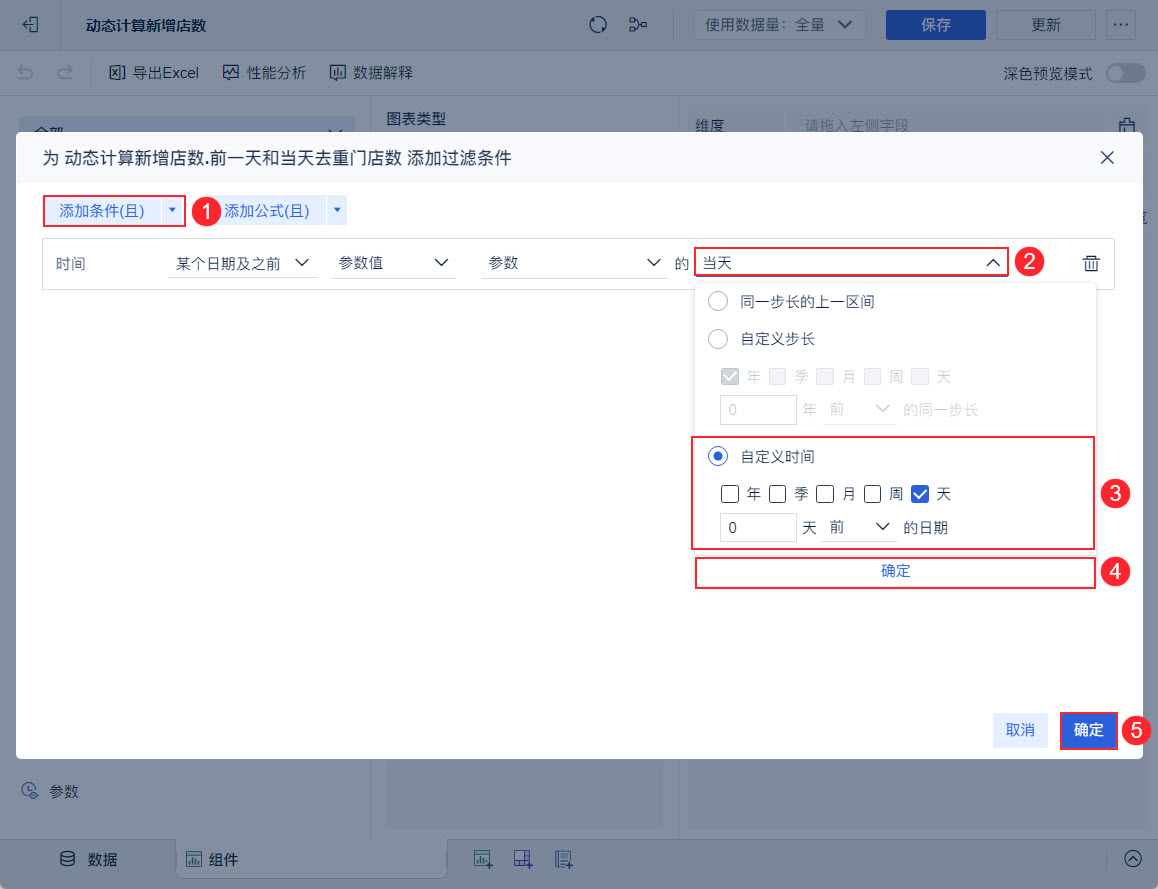This screenshot has width=1158, height=889.
Task: Toggle the 深色预览模式 switch
Action: (x=1126, y=73)
